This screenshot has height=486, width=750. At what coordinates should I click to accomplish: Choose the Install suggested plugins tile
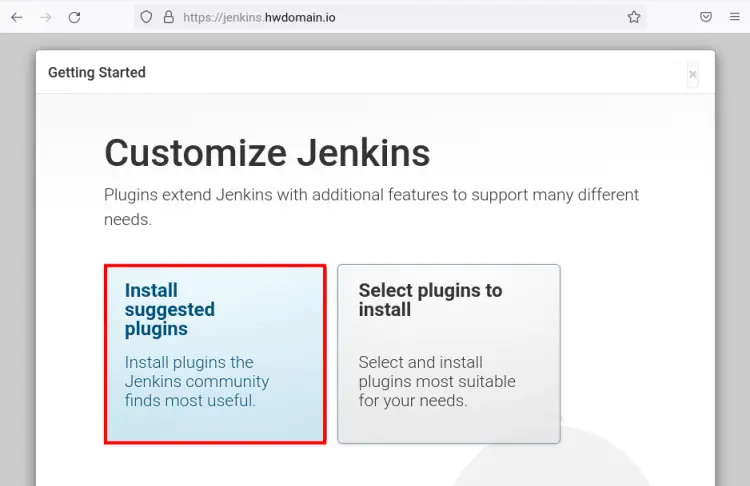tap(215, 354)
